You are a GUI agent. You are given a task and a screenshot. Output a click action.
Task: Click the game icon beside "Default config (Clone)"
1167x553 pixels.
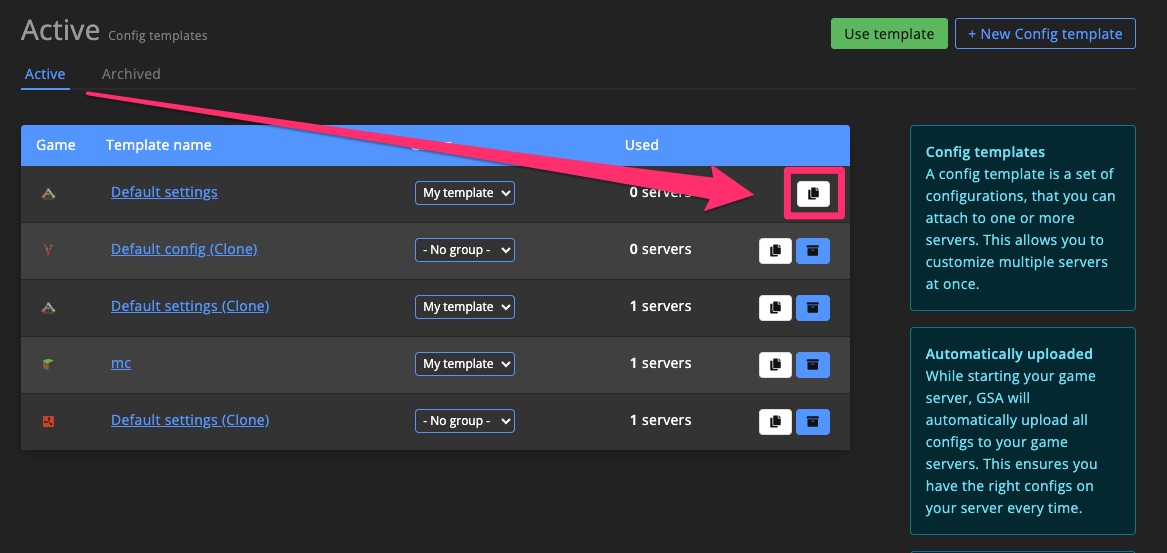click(48, 250)
